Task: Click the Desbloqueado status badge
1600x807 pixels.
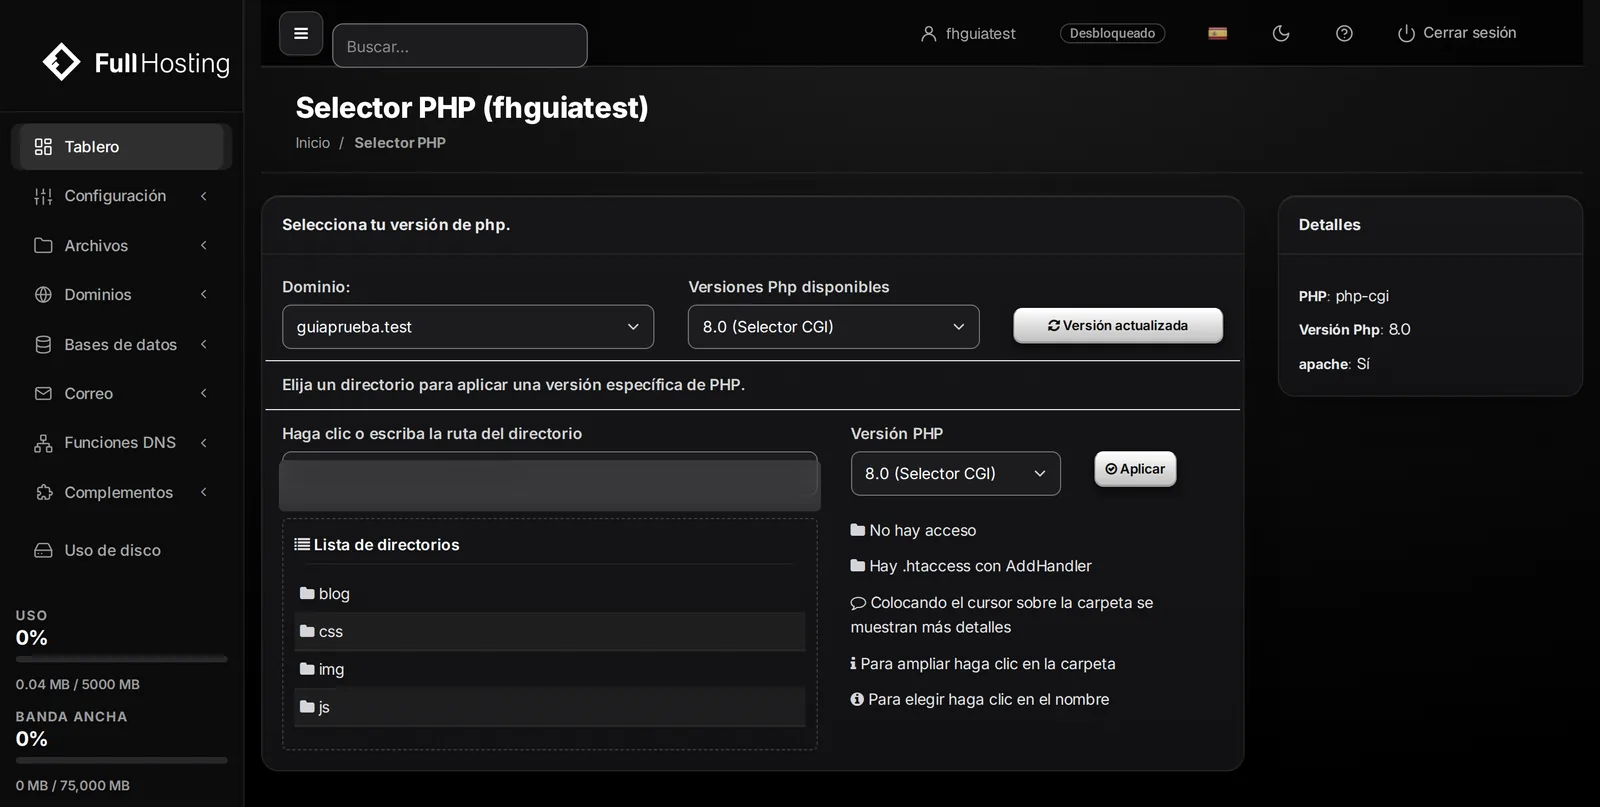Action: click(x=1112, y=33)
